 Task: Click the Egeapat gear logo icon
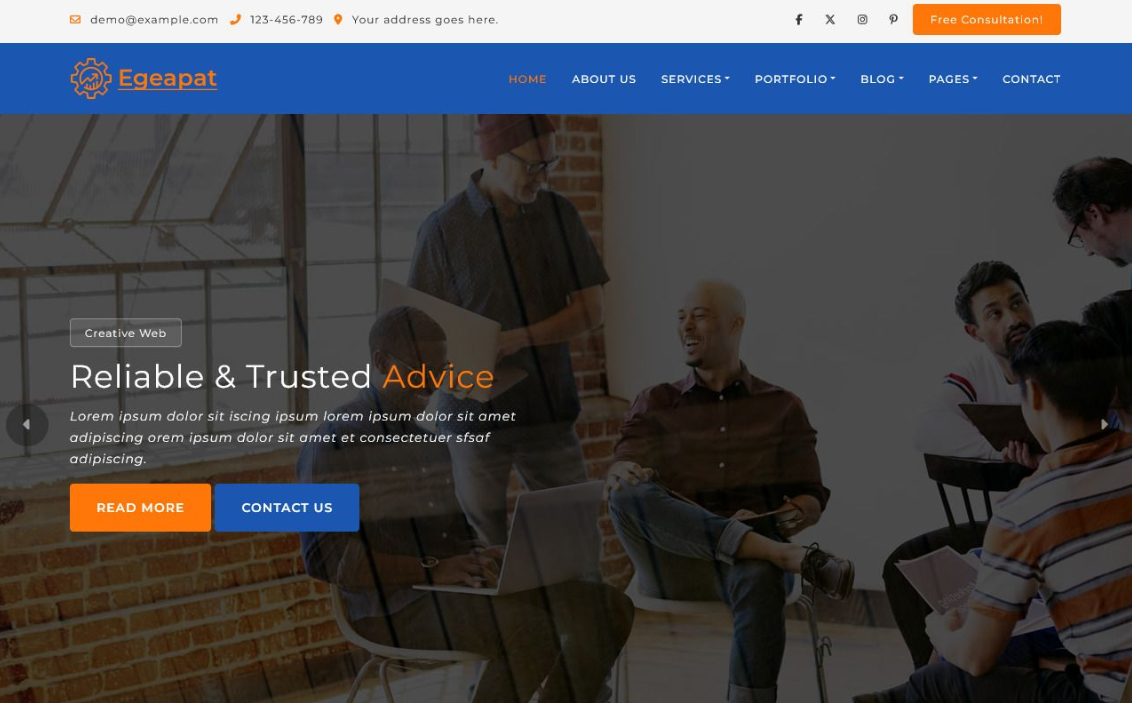[x=91, y=78]
